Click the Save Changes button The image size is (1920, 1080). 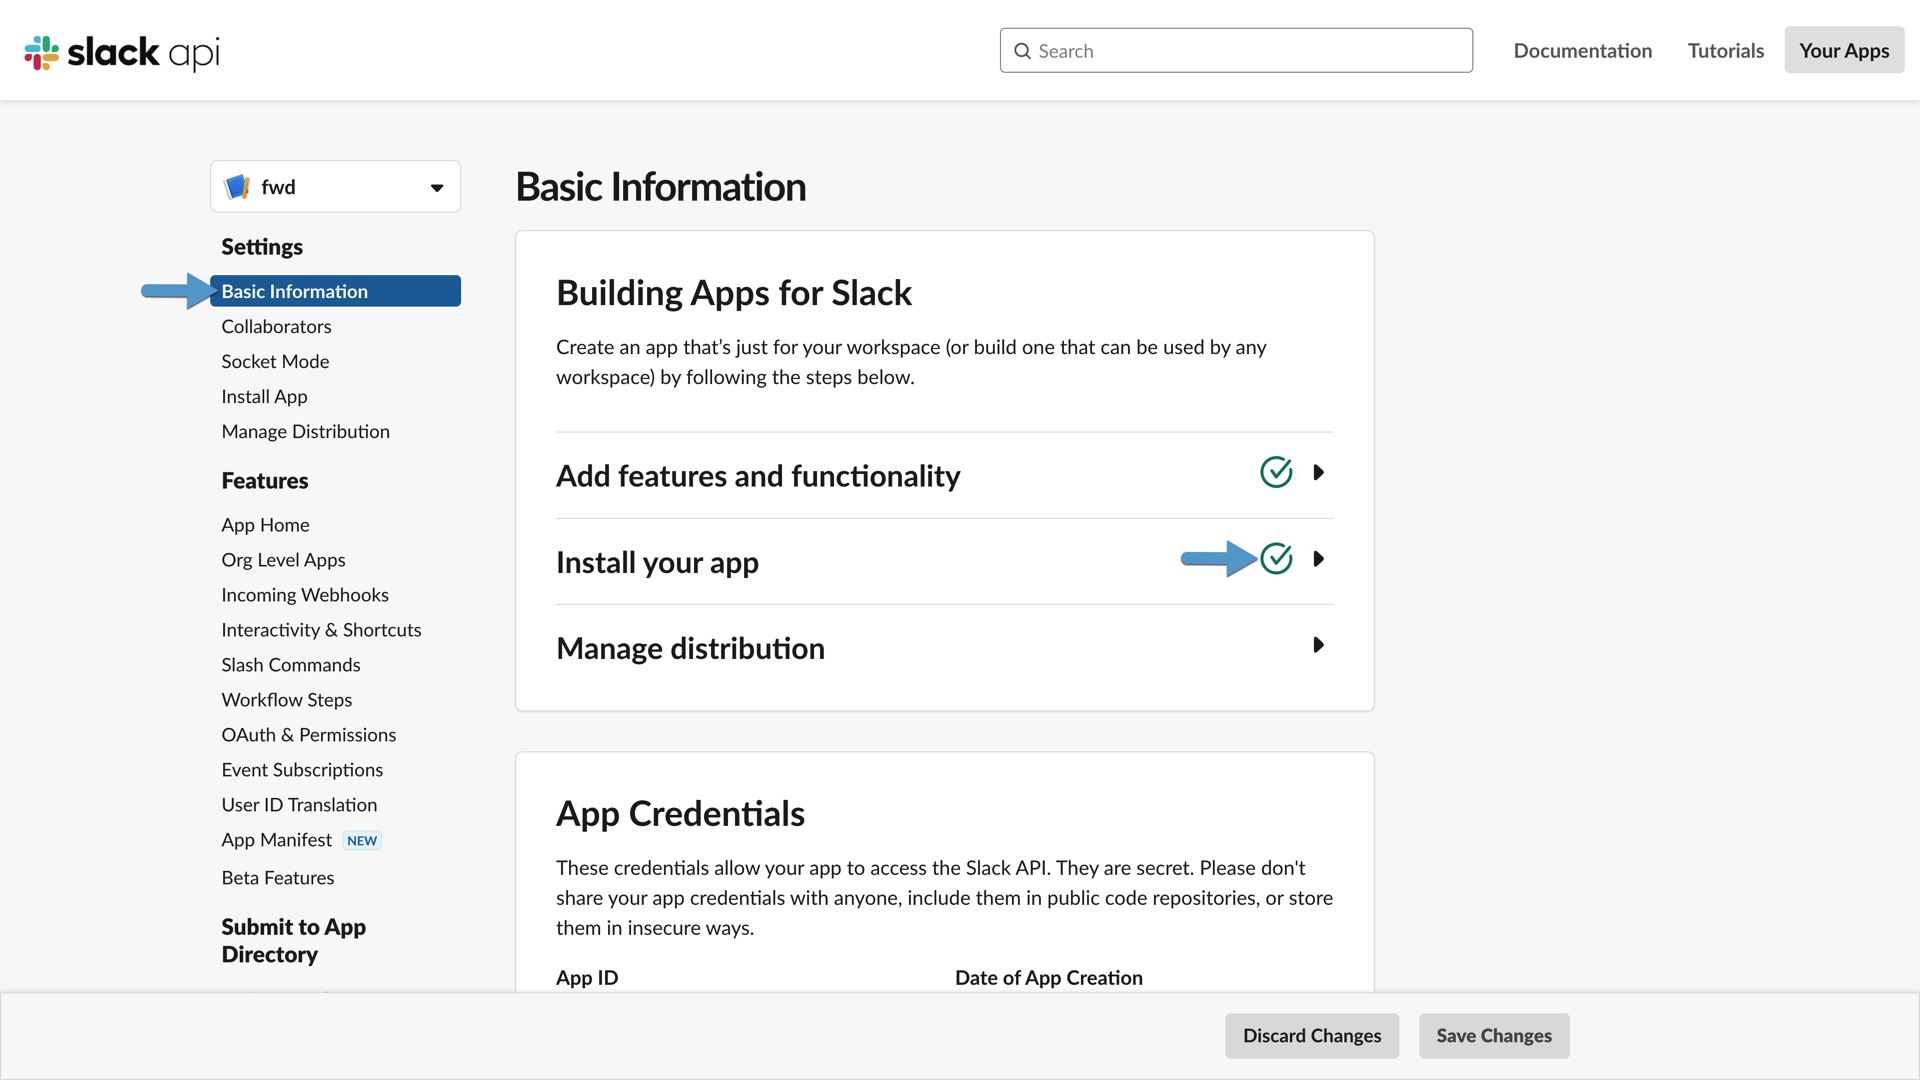pos(1493,1036)
